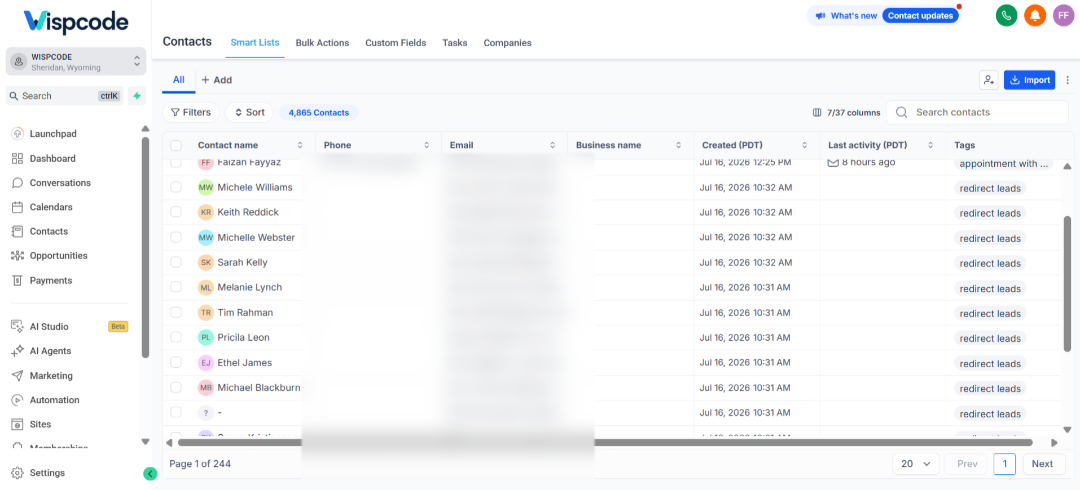Click page number 1 button
This screenshot has width=1080, height=490.
(1004, 464)
